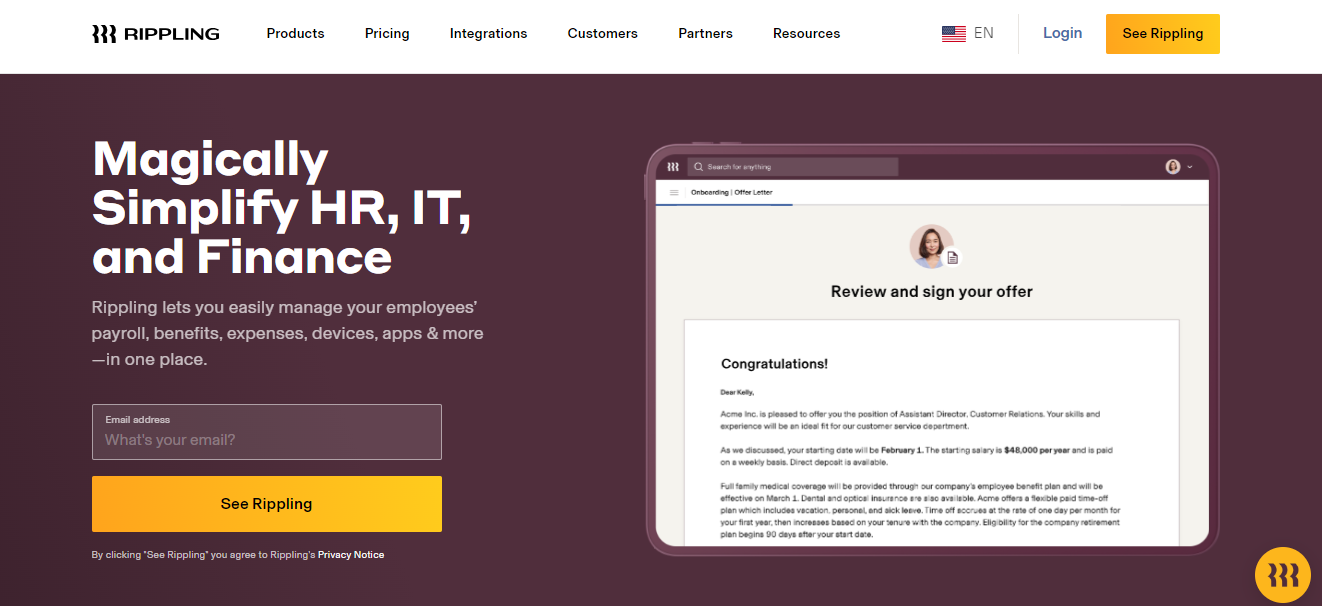Click the See Rippling button in the header
The height and width of the screenshot is (606, 1322).
coord(1162,34)
